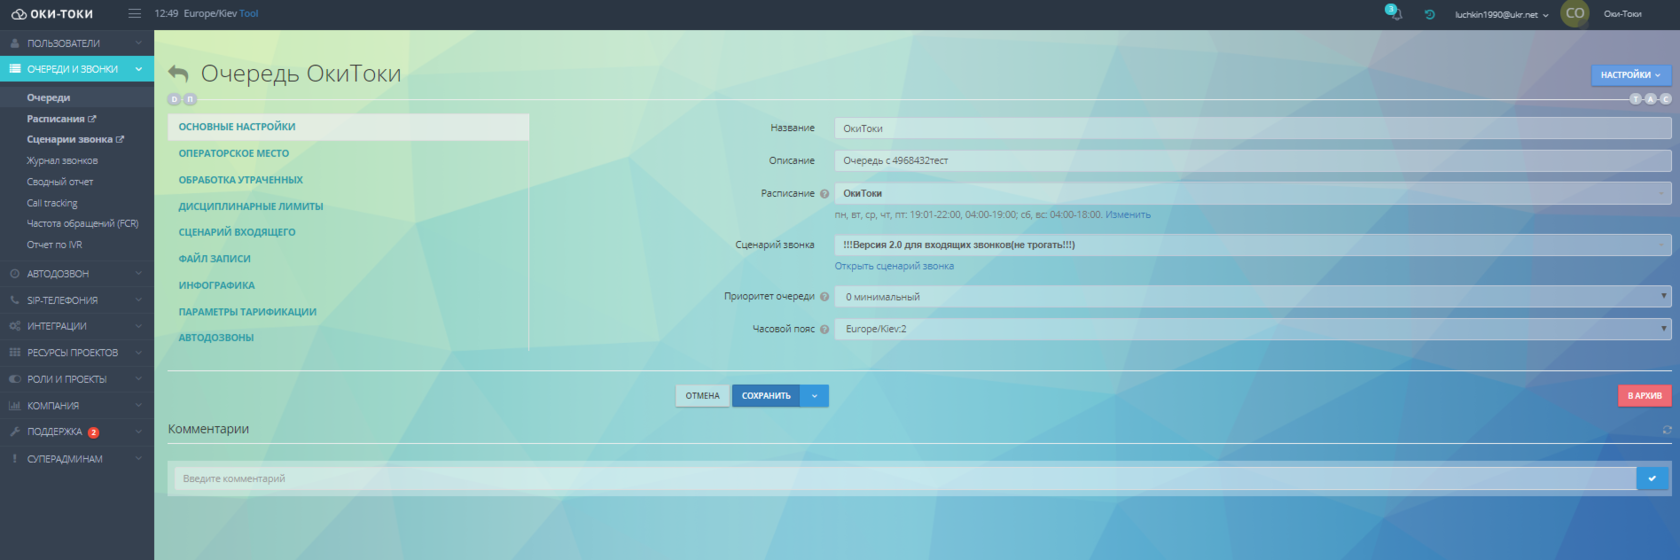1680x560 pixels.
Task: Expand the Интеграции sidebar section
Action: [77, 327]
